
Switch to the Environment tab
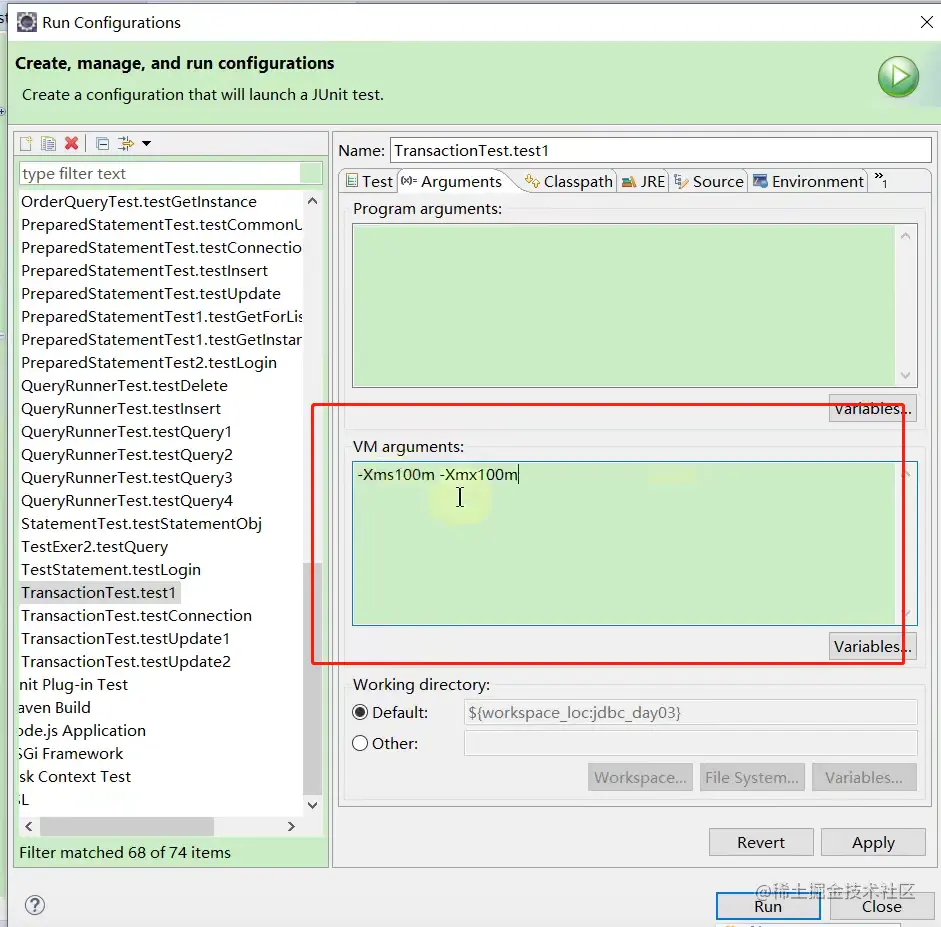tap(808, 181)
